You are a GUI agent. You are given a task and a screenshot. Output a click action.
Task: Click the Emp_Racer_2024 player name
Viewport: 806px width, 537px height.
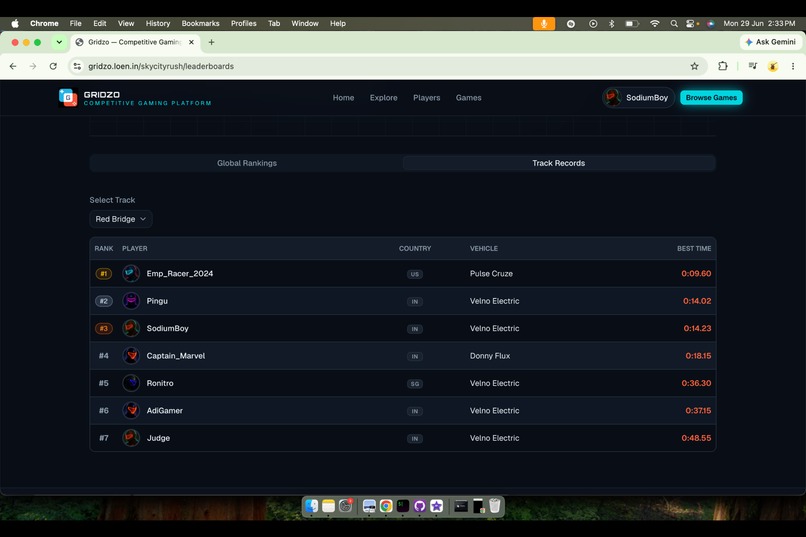(180, 273)
